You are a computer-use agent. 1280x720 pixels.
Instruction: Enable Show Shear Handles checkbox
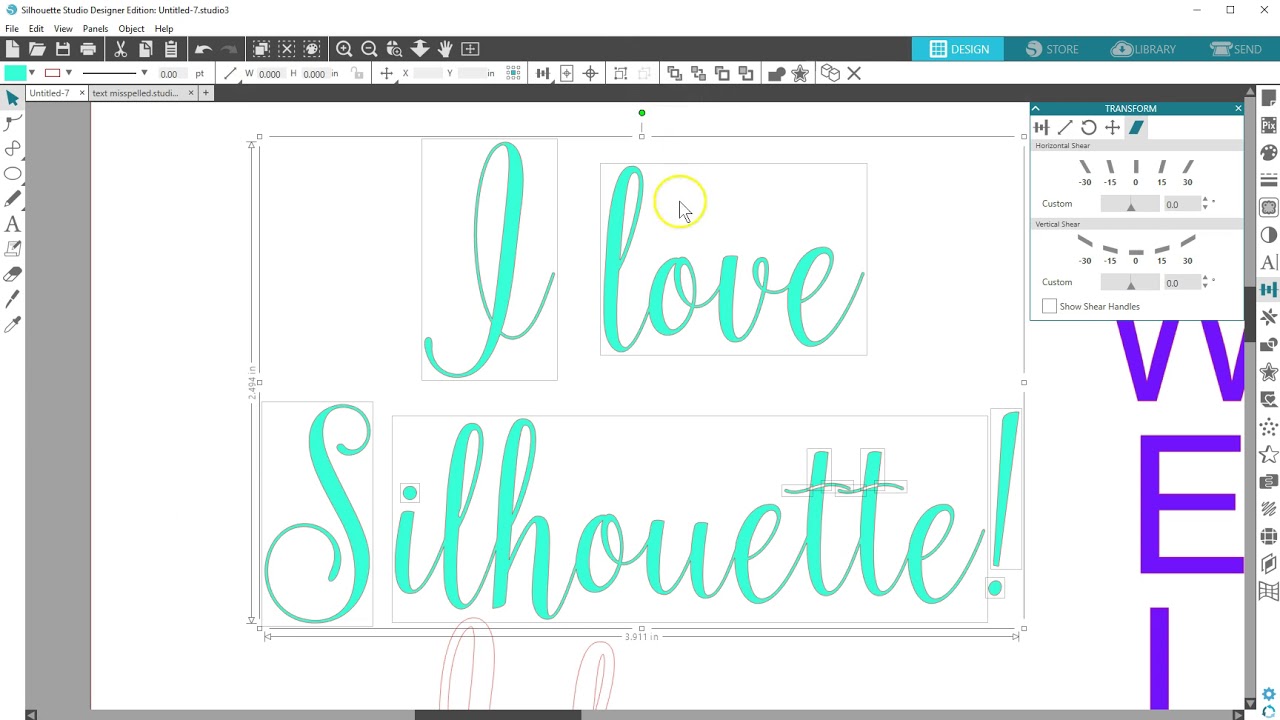tap(1049, 306)
